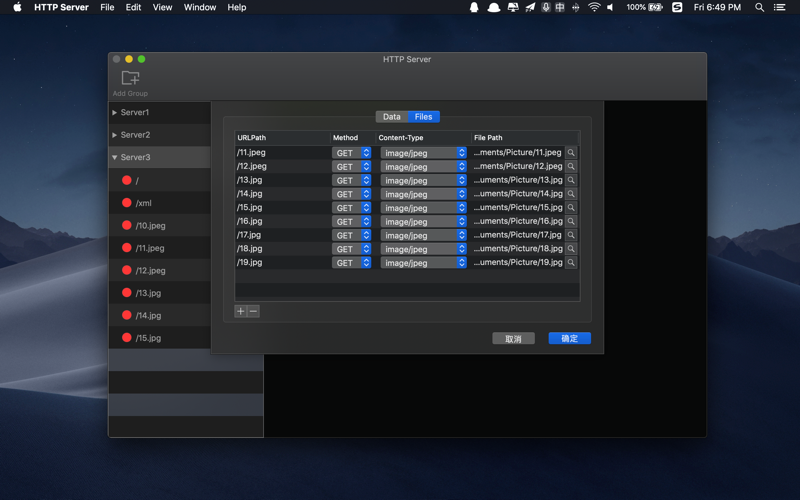Open Notification Center list icon

779,7
